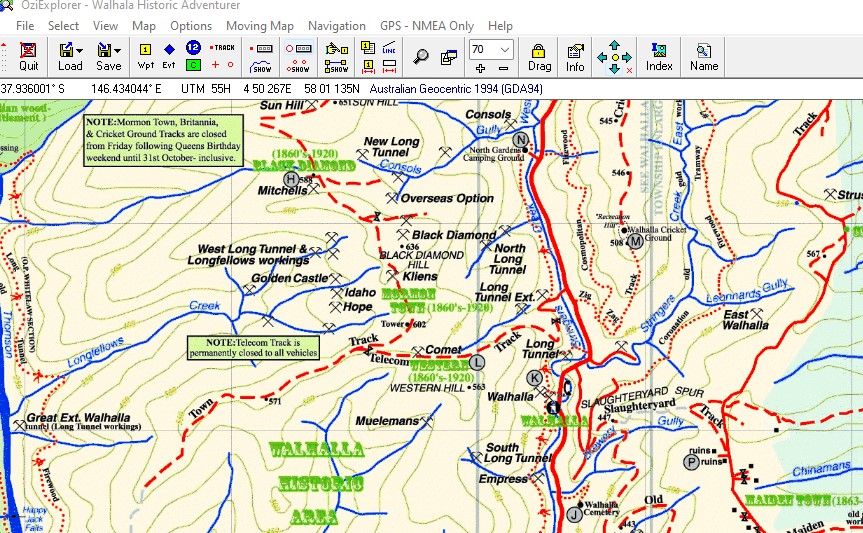This screenshot has width=863, height=533.
Task: Open the zoom level 70 combo box
Action: click(x=505, y=49)
